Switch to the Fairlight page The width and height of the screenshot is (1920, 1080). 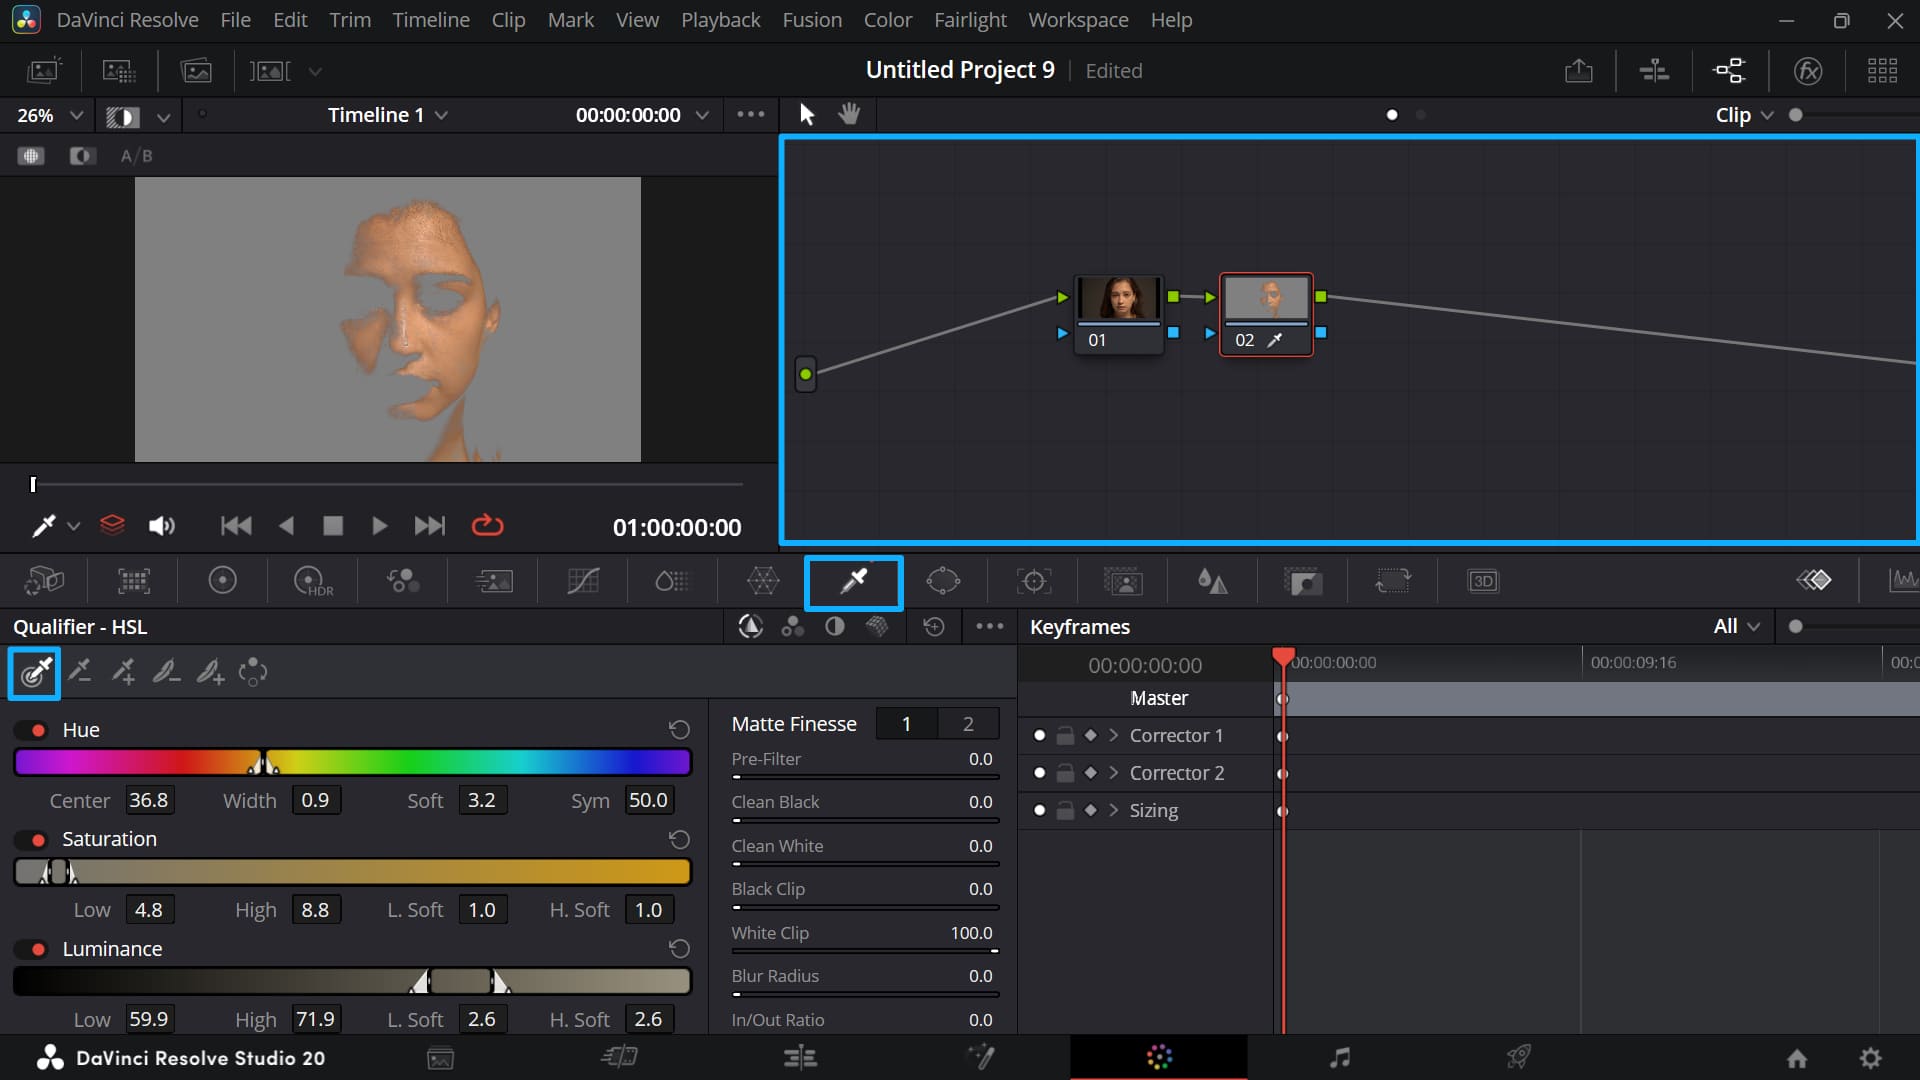1341,1057
